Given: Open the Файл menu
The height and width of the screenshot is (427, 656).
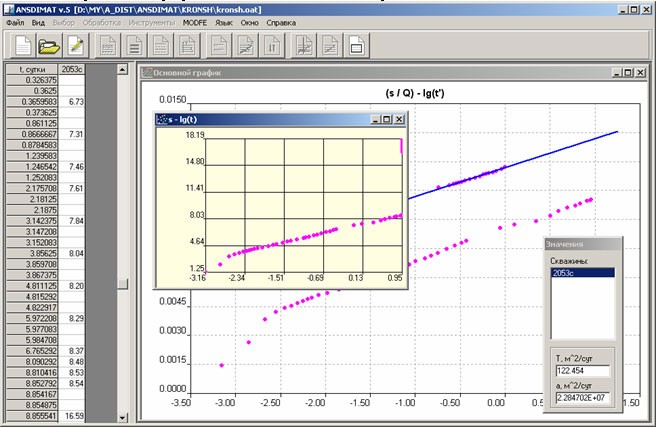Looking at the screenshot, I should 16,21.
